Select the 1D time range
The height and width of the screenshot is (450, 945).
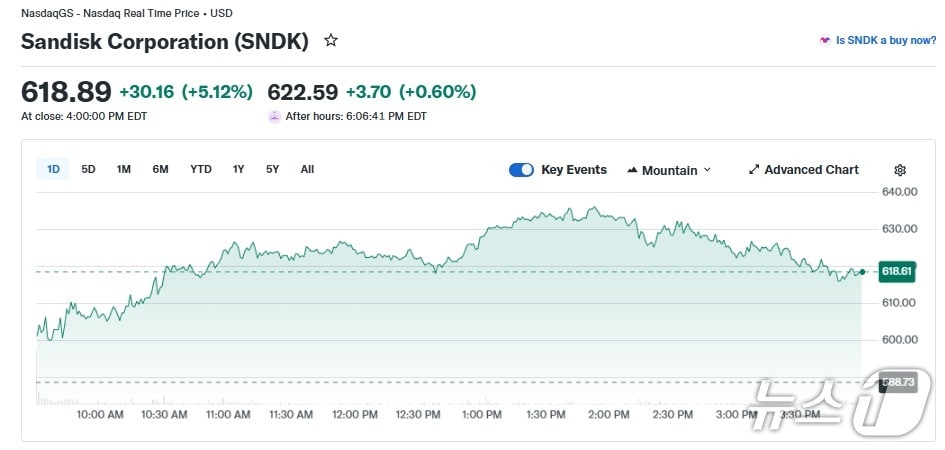(54, 169)
